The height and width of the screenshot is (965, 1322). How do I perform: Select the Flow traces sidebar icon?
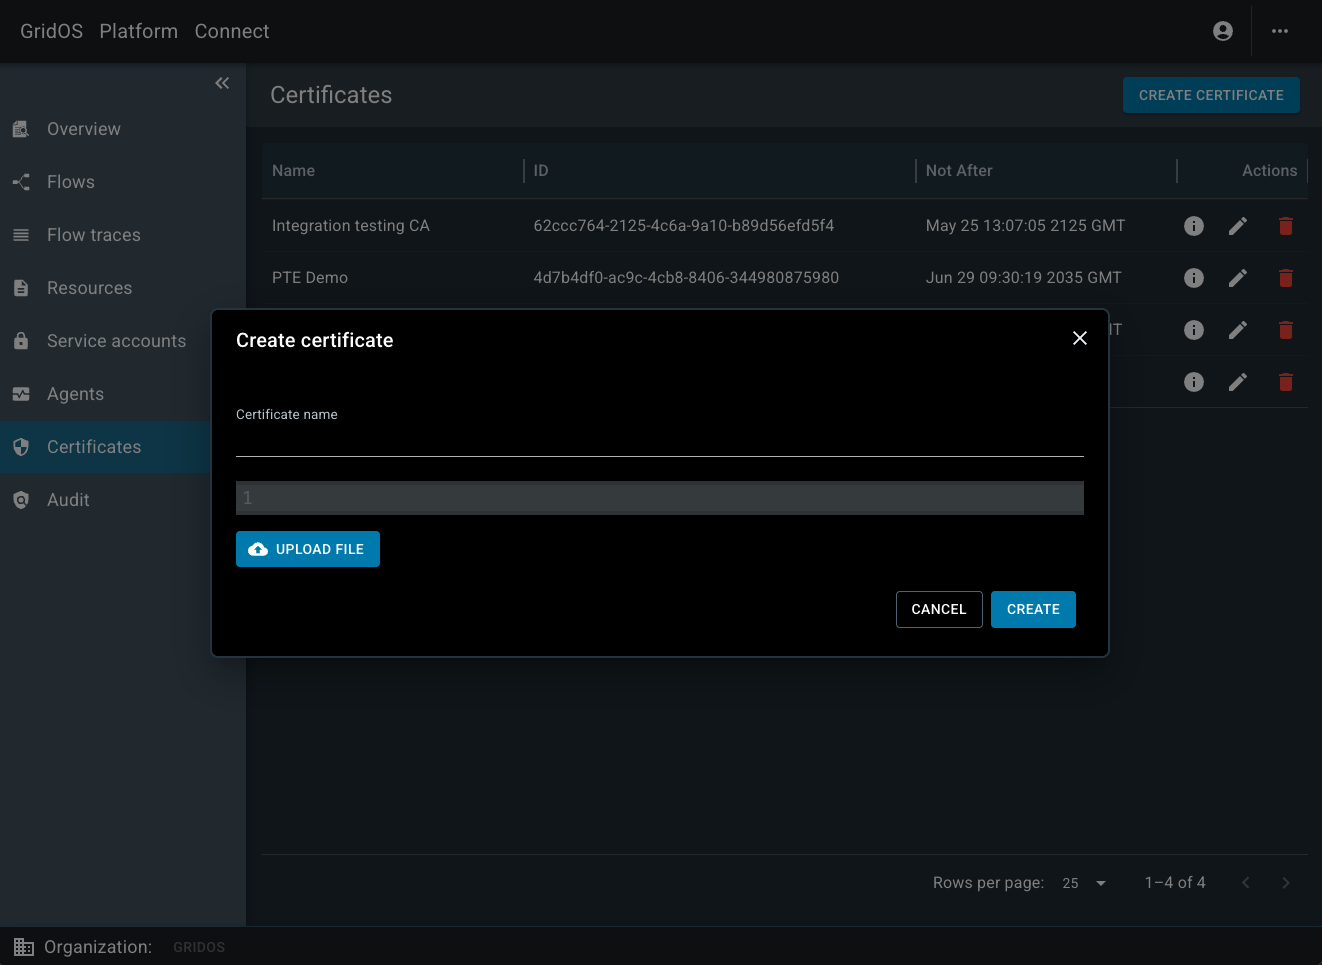pyautogui.click(x=20, y=235)
